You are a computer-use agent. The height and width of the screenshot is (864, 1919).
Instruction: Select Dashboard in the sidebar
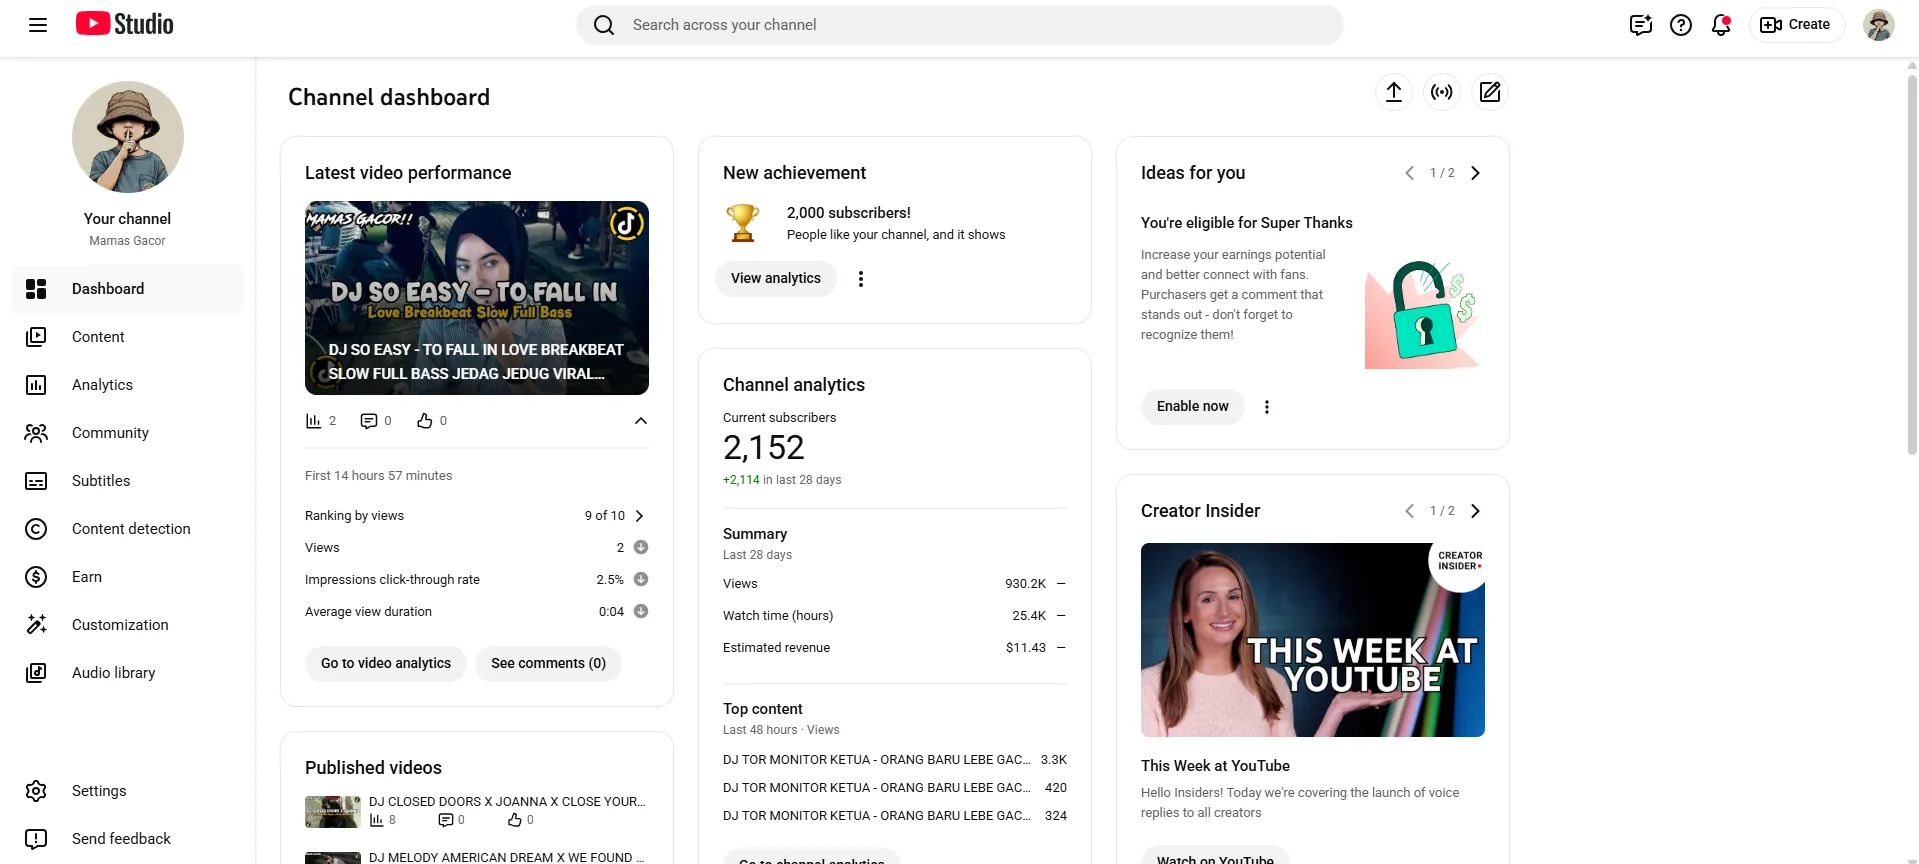[128, 289]
